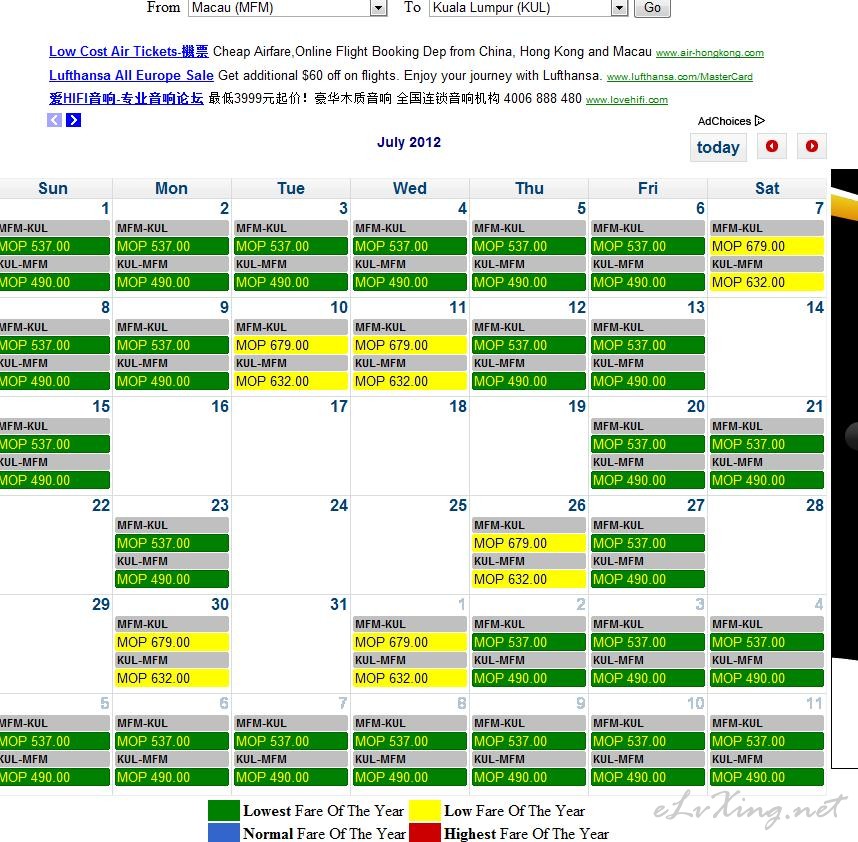Select KUL-MFM MOP 490.00 fare on August 3
Screen dimensions: 858x842
(x=648, y=678)
